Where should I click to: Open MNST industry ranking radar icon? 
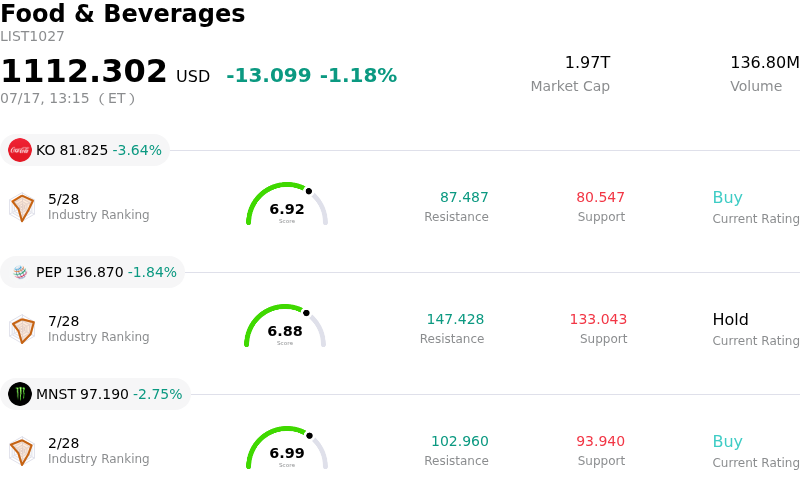pyautogui.click(x=22, y=451)
